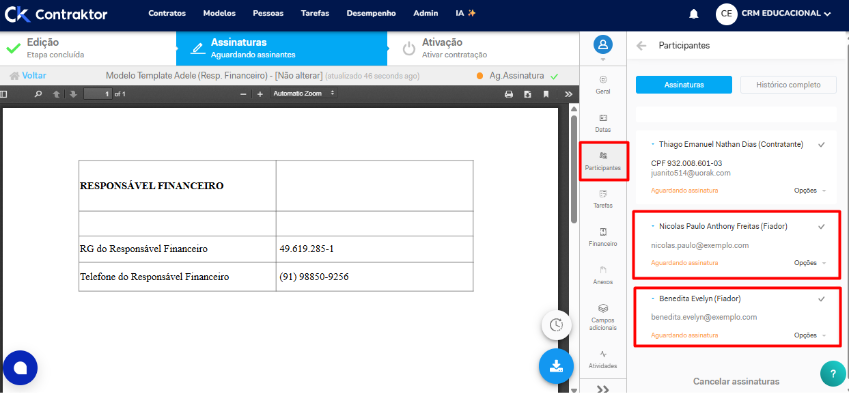Click the phone value (91) 98850-9256
The height and width of the screenshot is (393, 849).
pos(314,277)
